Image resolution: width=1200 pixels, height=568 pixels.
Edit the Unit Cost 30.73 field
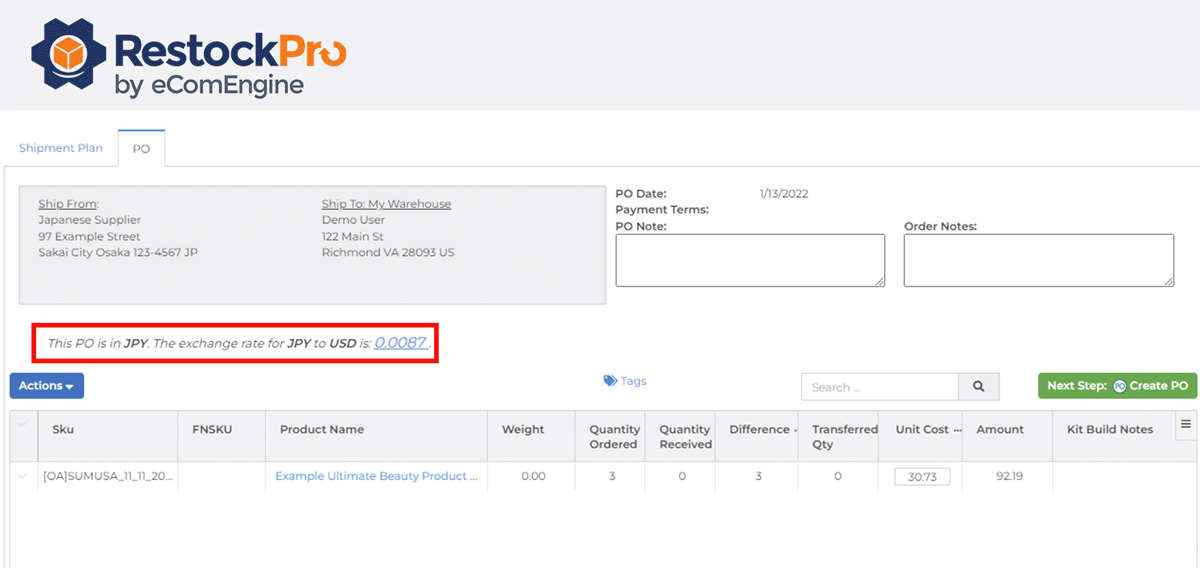coord(921,477)
